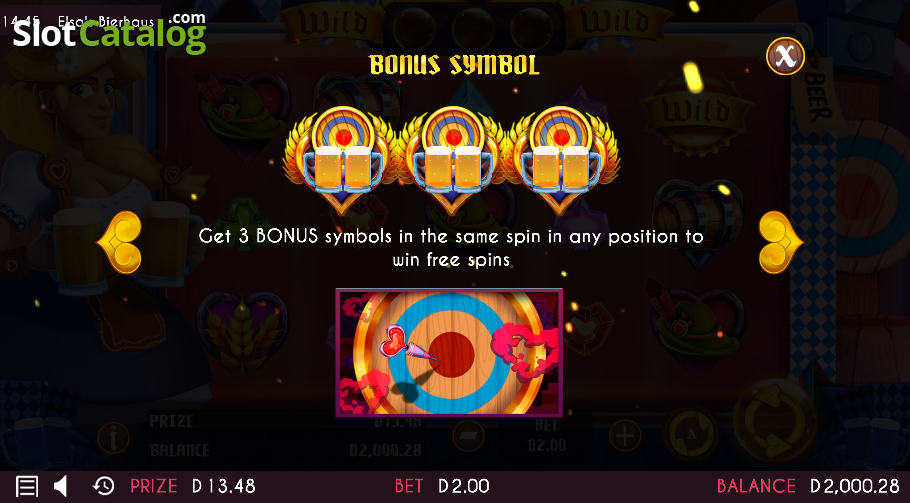Increase bet with the plus button
Screen dimensions: 910x503
click(625, 435)
